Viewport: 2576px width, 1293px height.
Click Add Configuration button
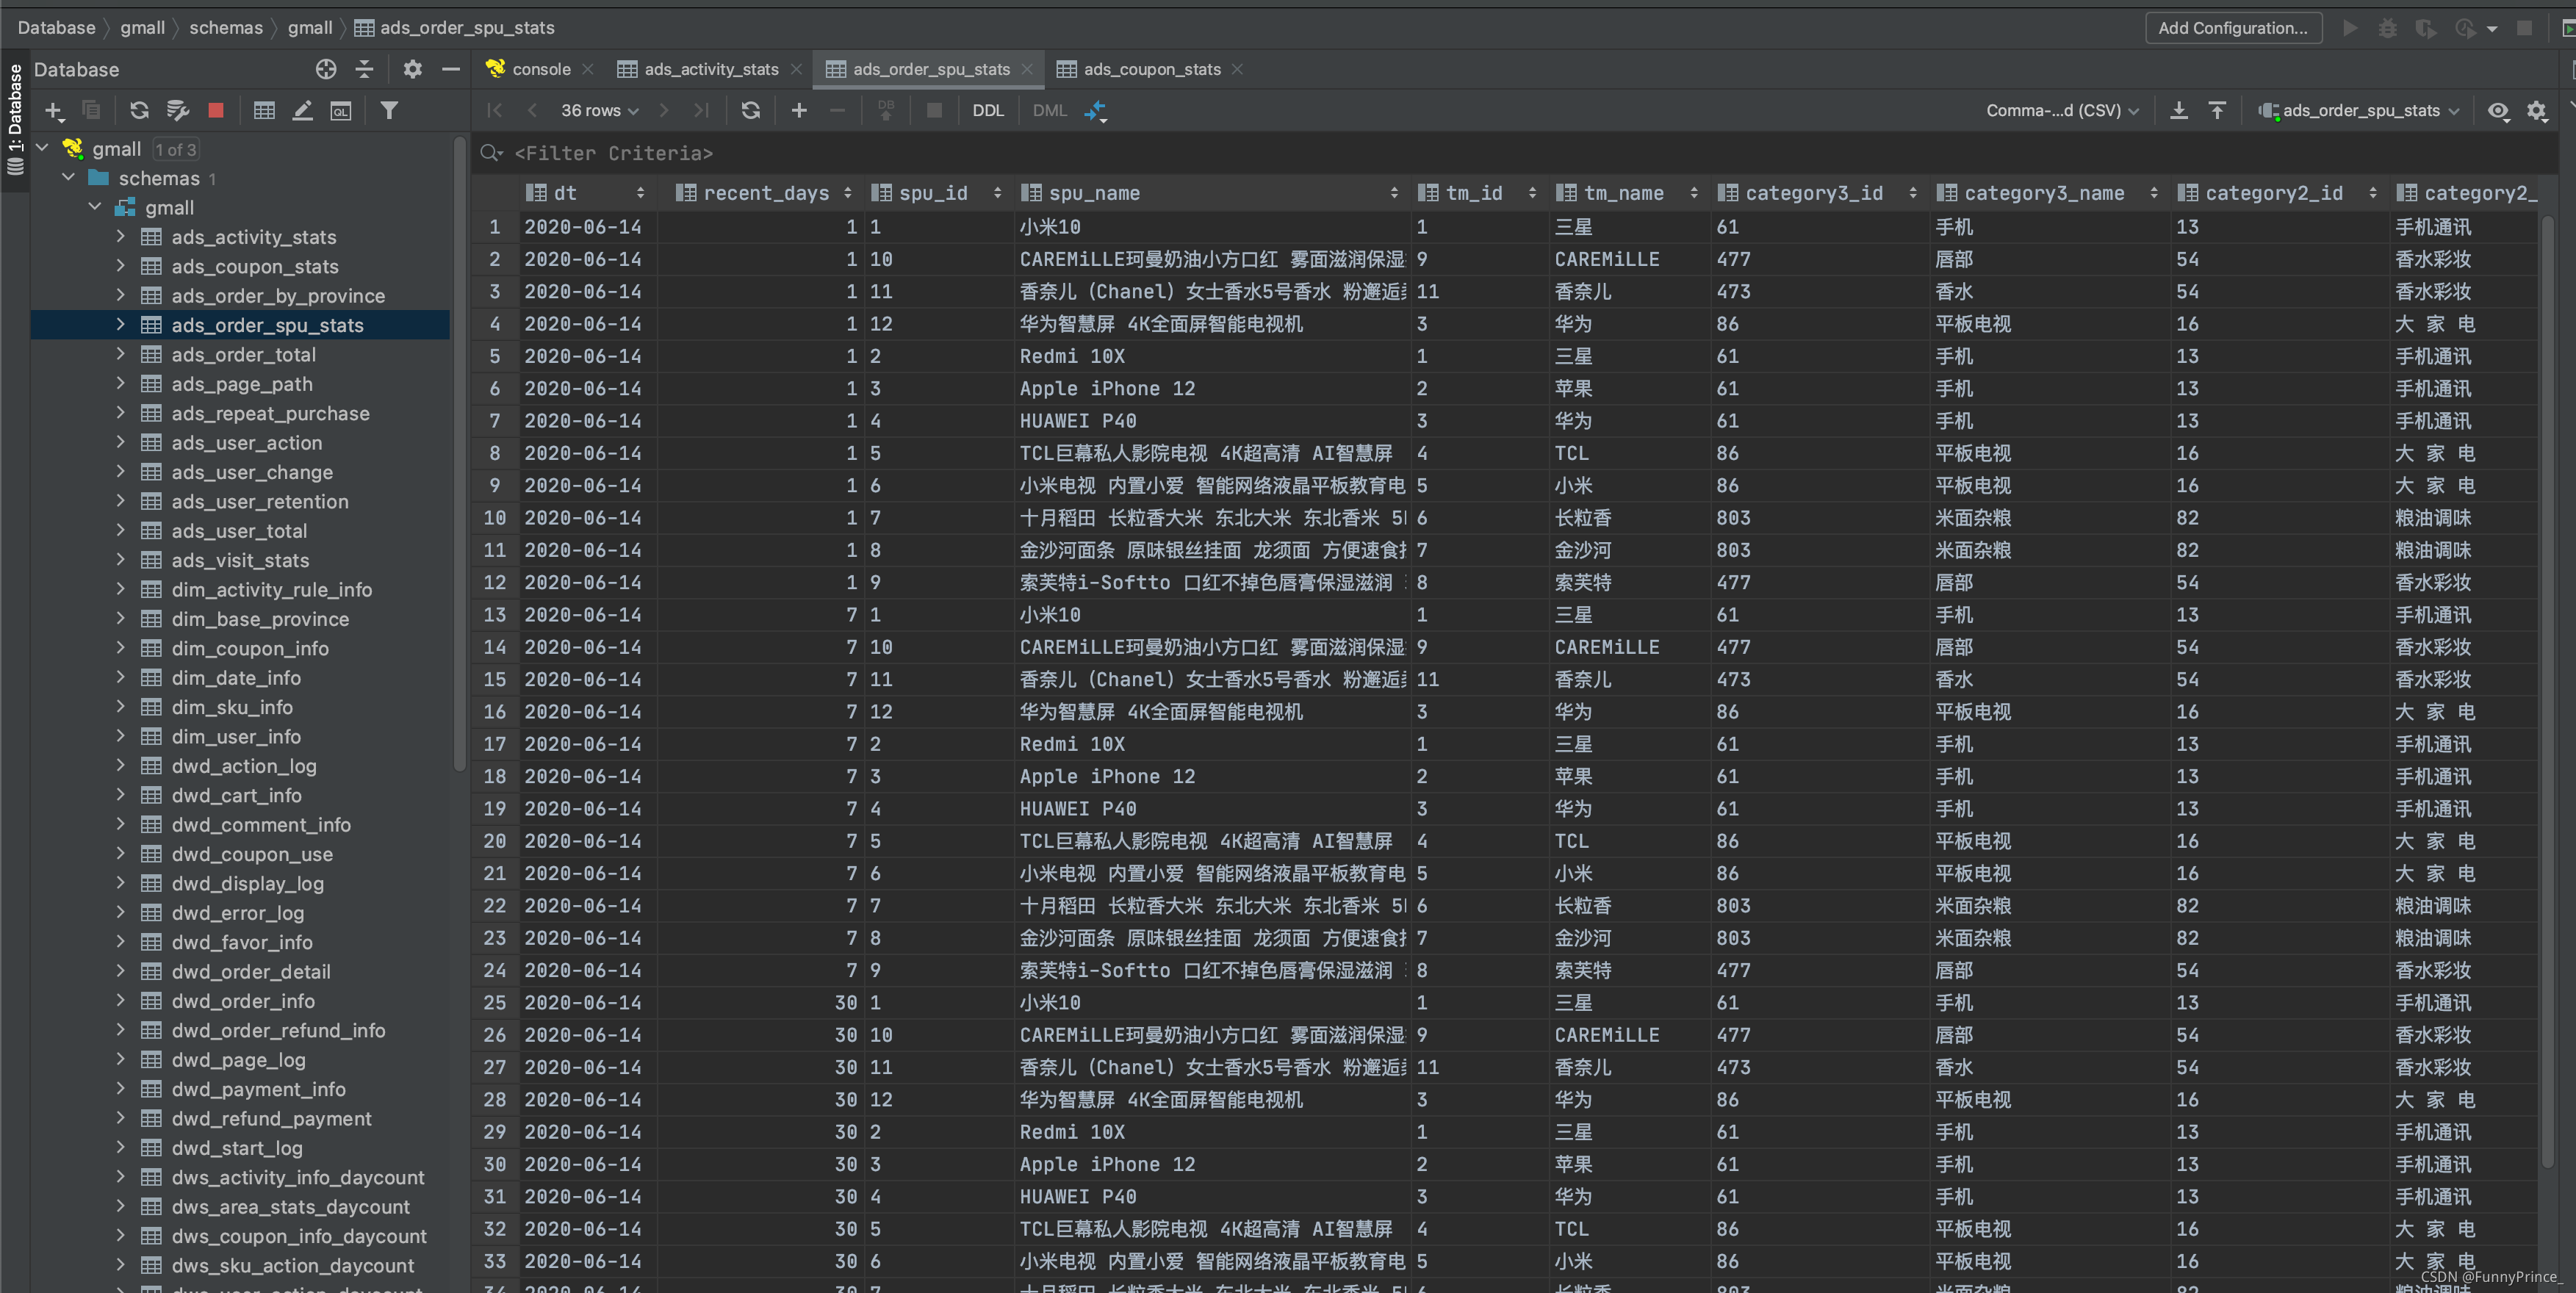coord(2232,28)
